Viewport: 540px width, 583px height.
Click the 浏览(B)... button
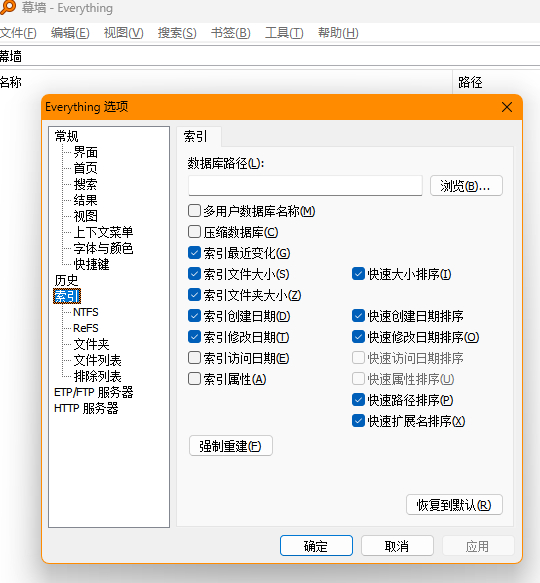(466, 186)
